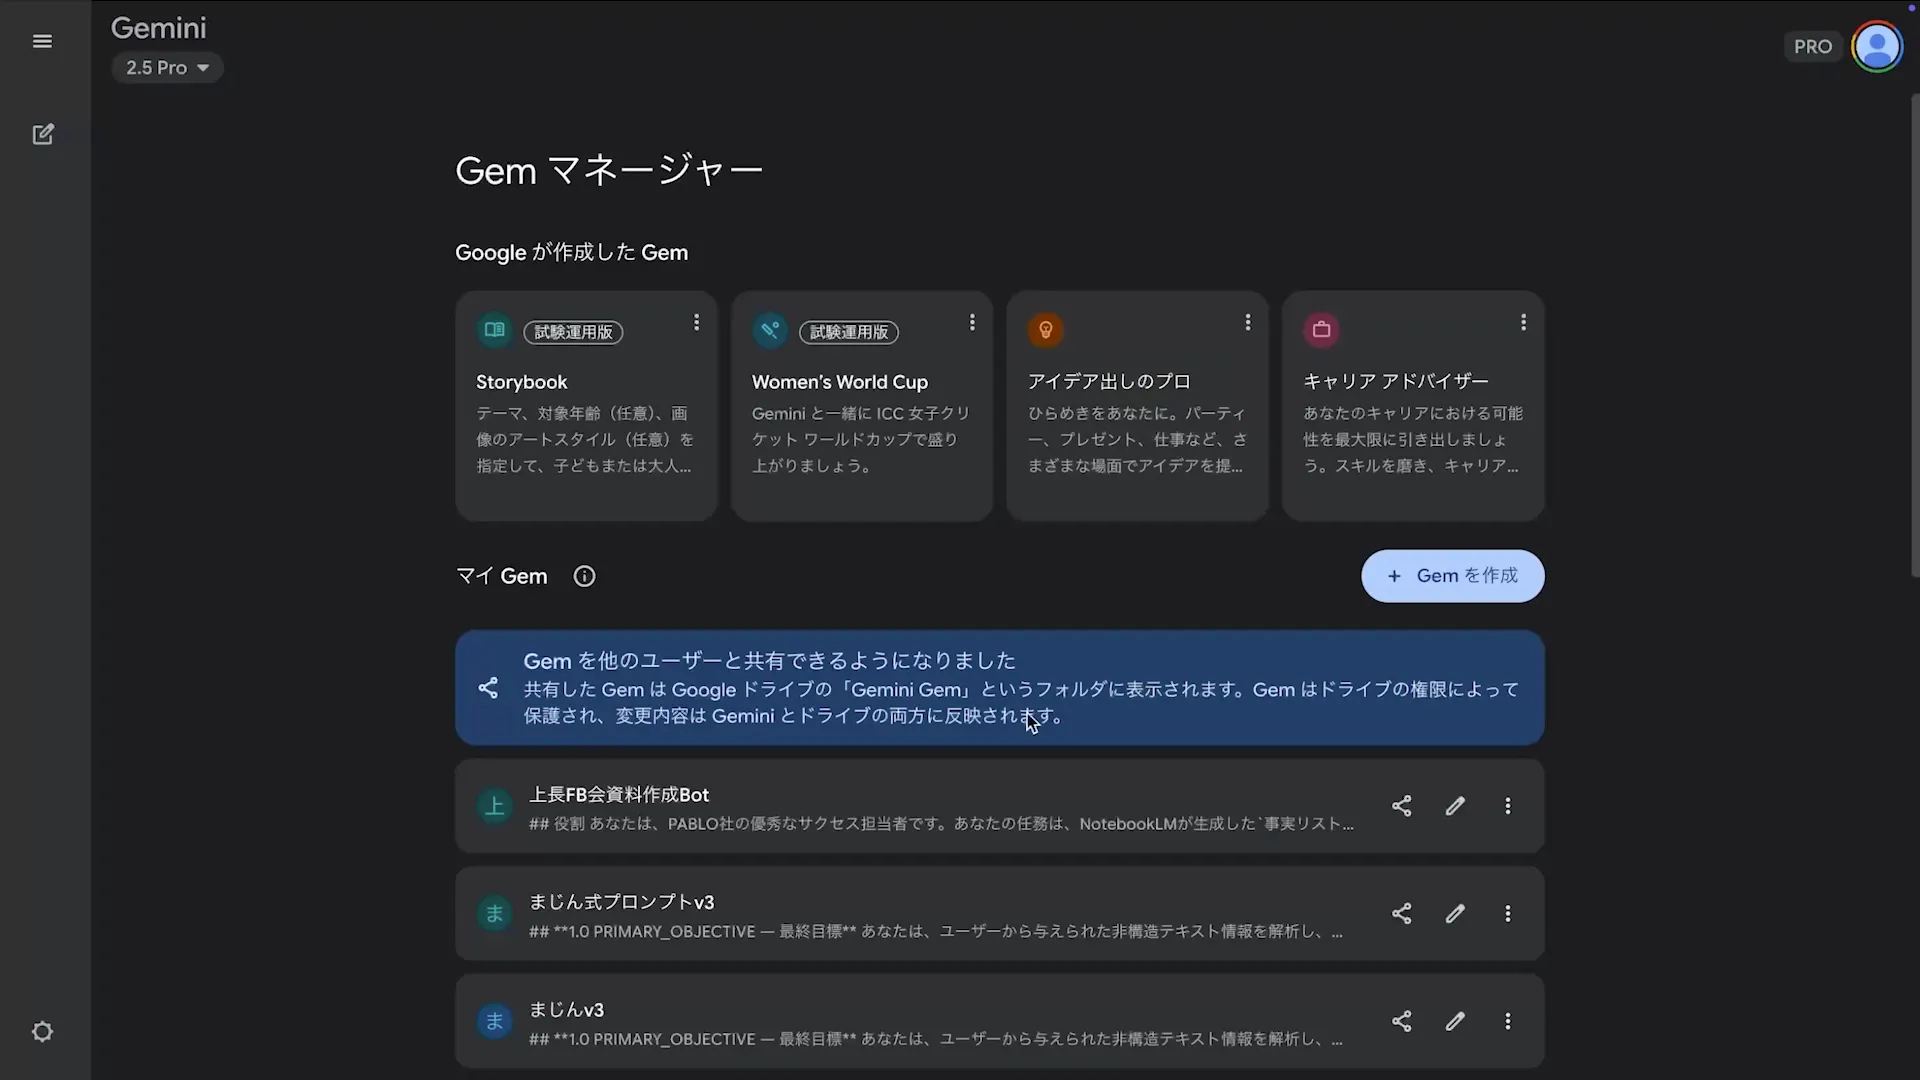Click the share icon in the blue banner
The width and height of the screenshot is (1920, 1080).
click(x=489, y=688)
